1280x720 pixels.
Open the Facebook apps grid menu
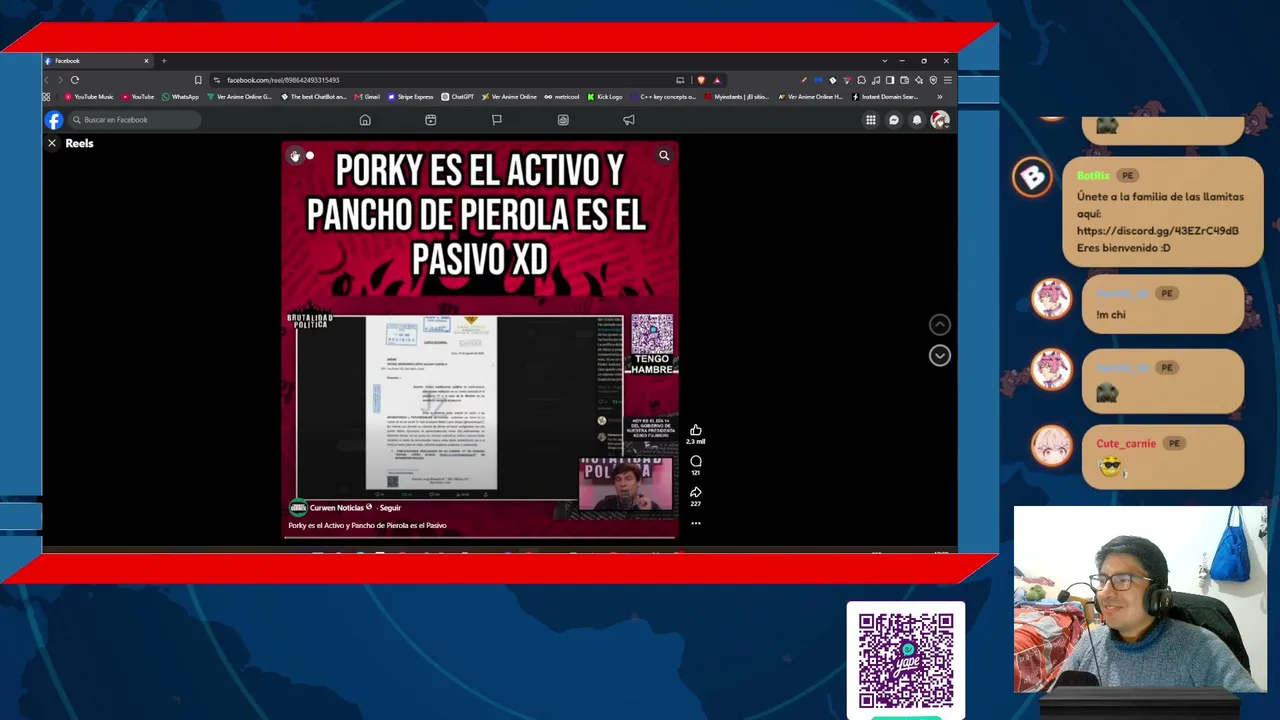pyautogui.click(x=871, y=120)
